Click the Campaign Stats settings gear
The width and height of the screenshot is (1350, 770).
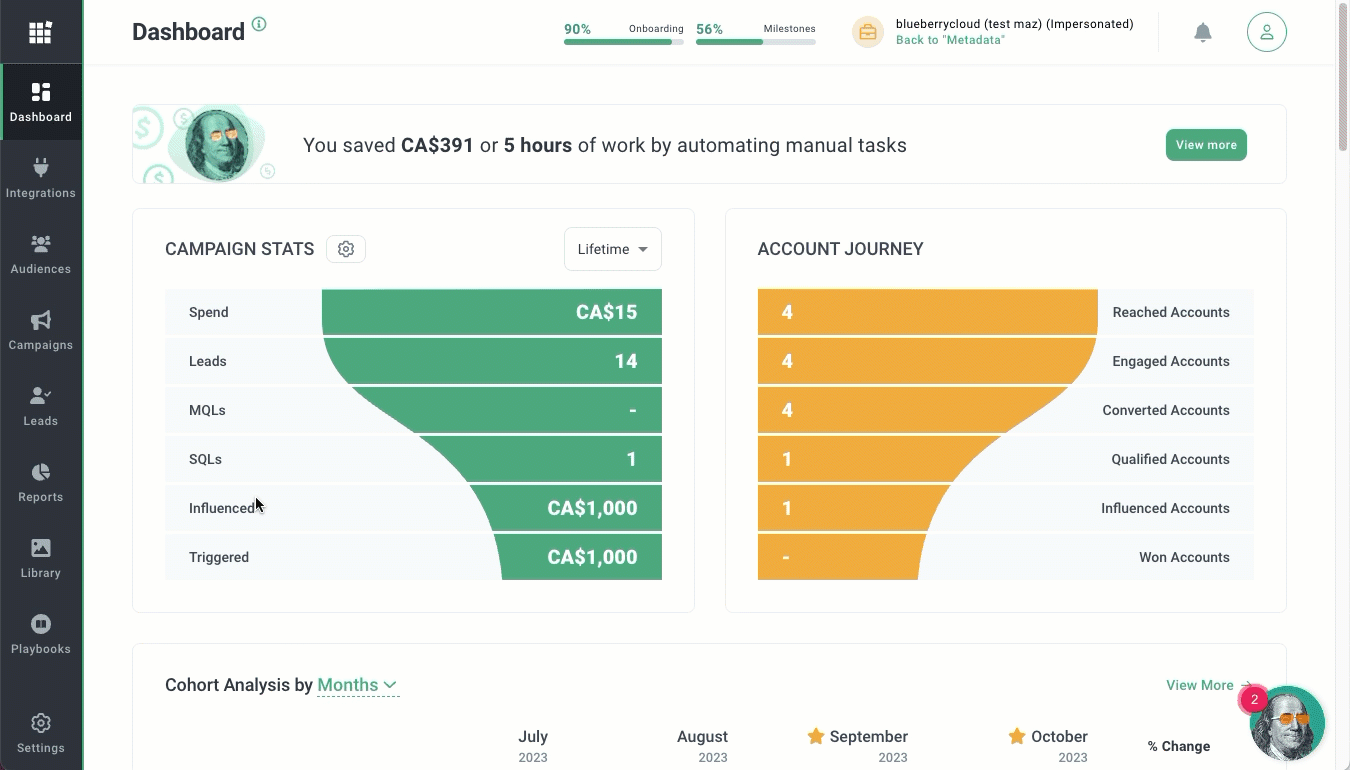[x=346, y=249]
